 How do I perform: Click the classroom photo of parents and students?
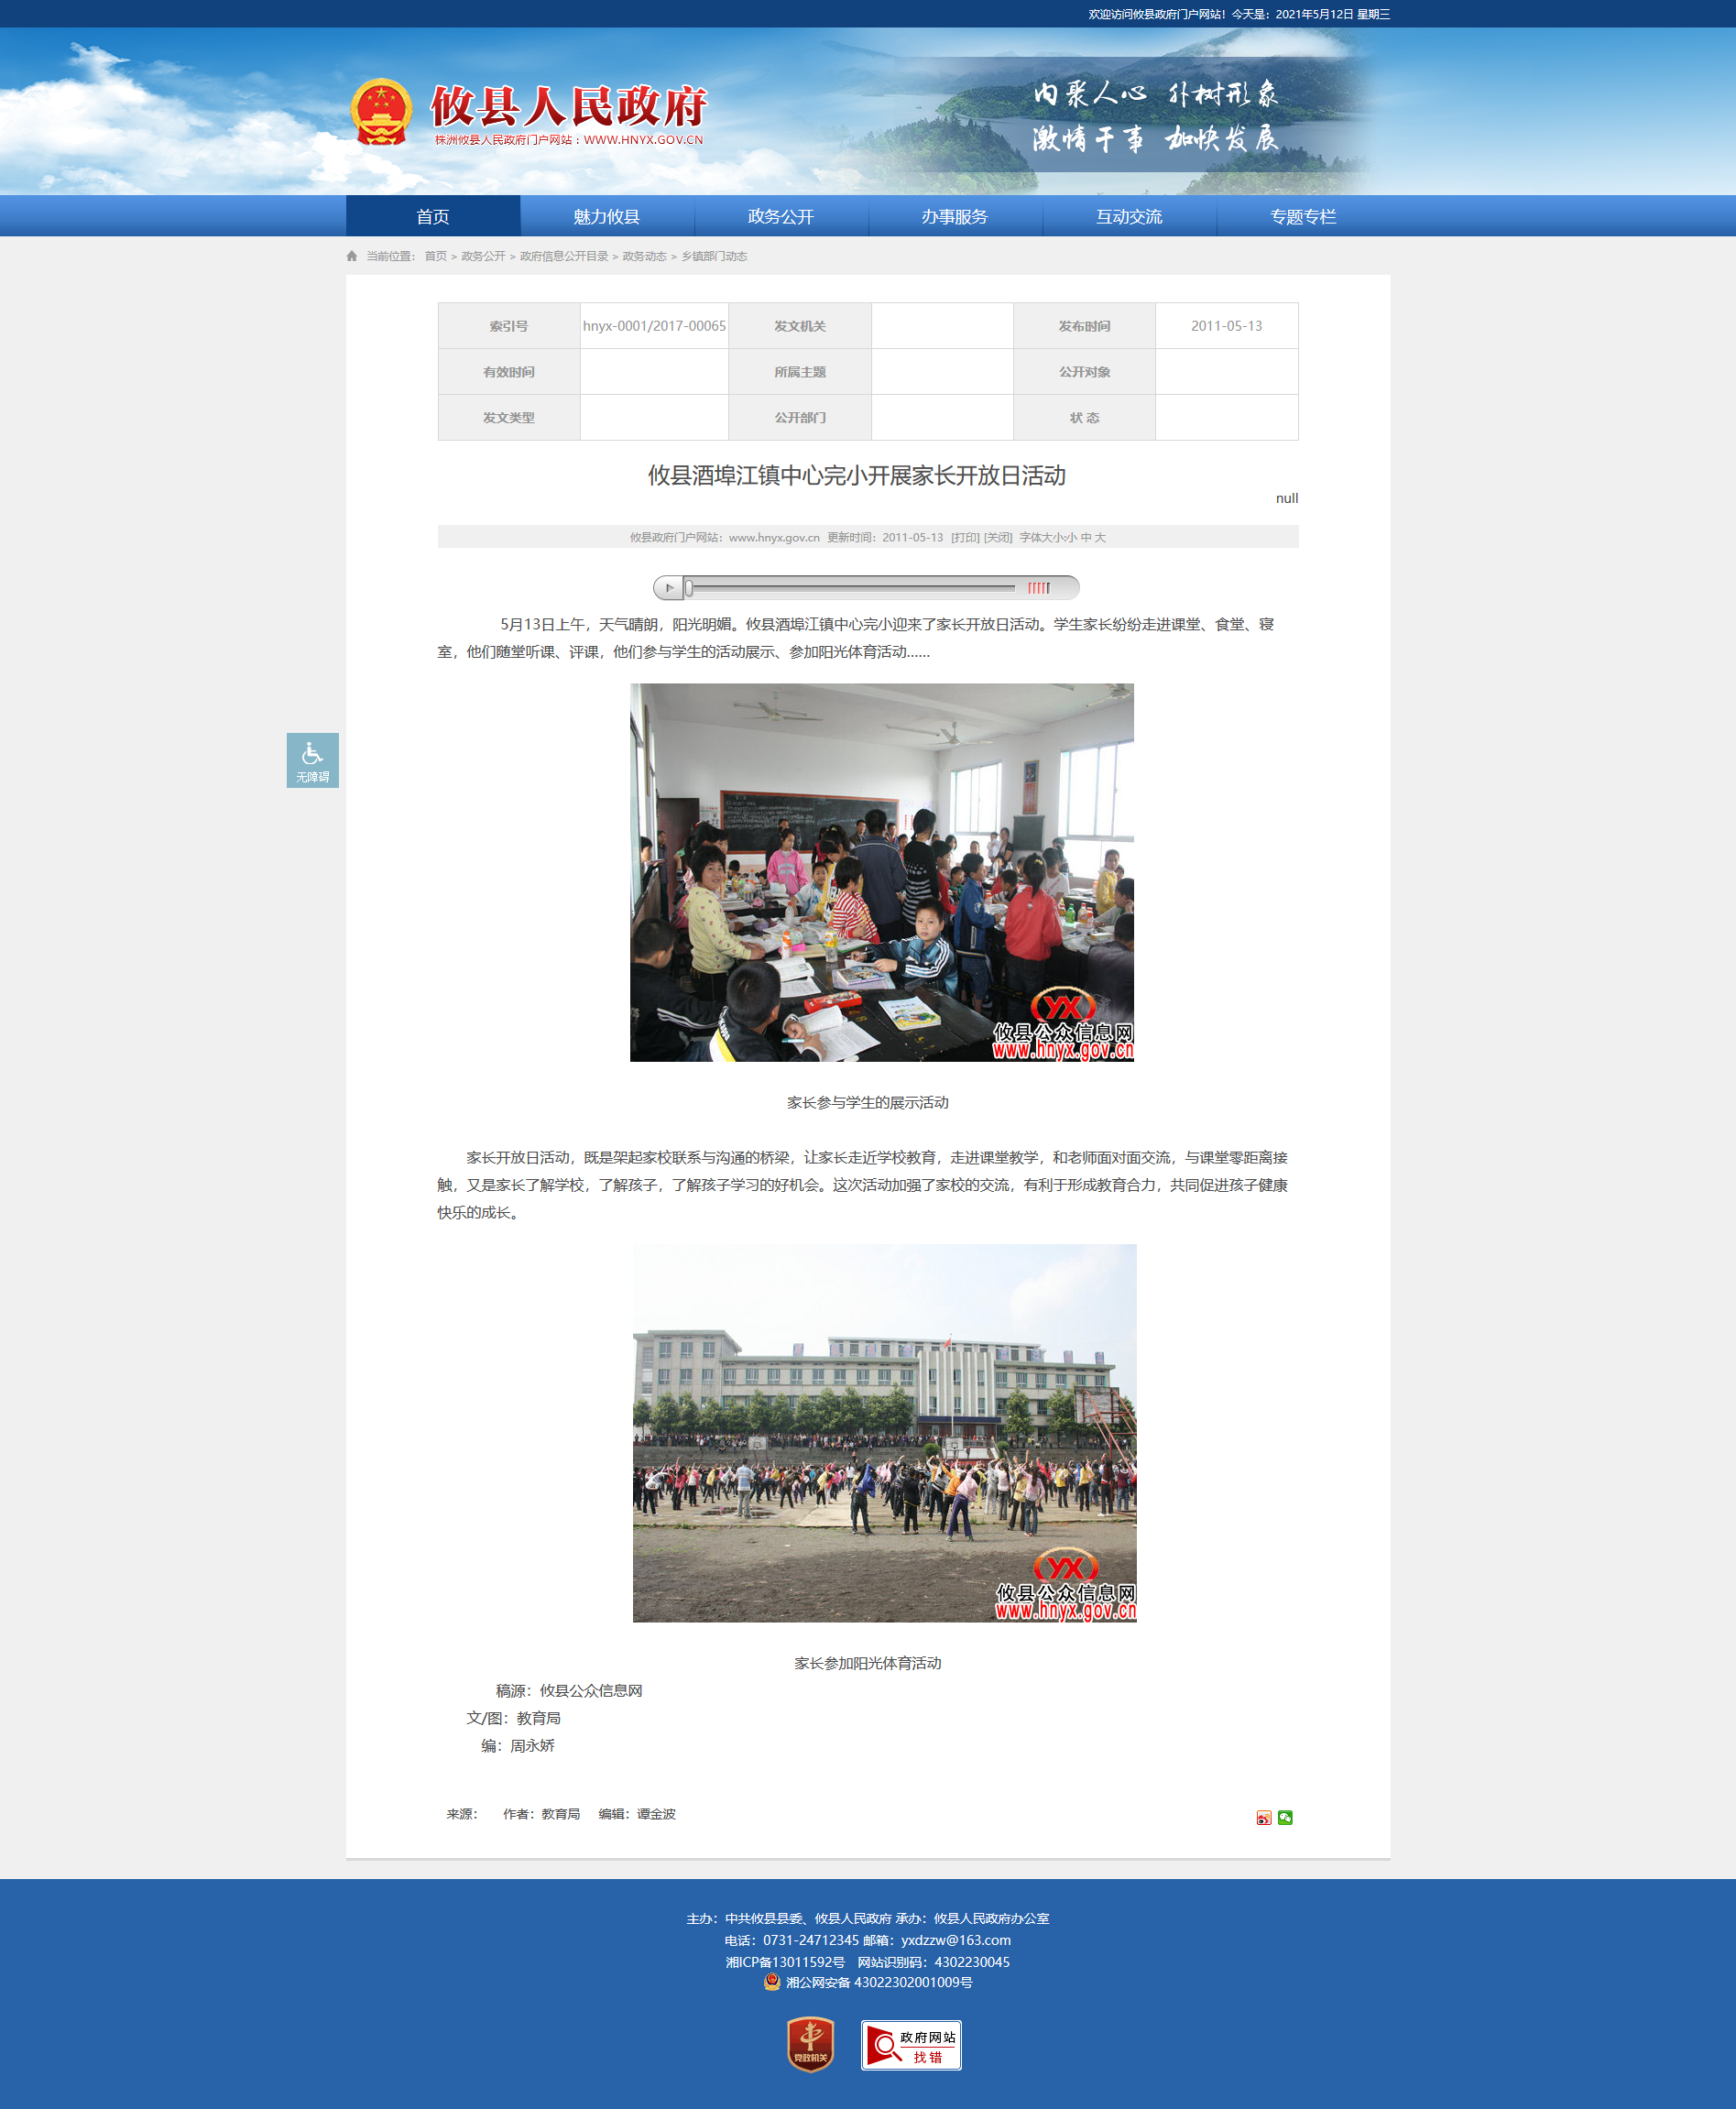coord(881,872)
